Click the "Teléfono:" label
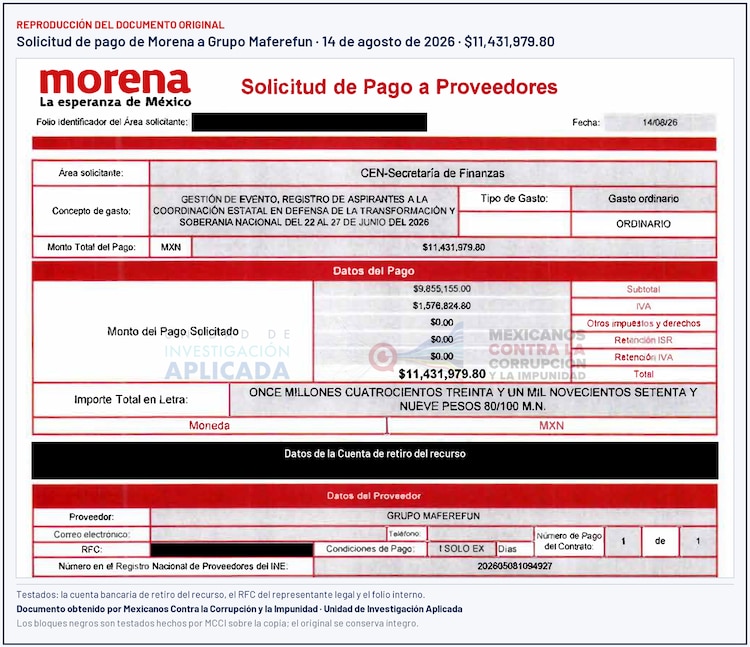This screenshot has width=750, height=647. (x=405, y=534)
